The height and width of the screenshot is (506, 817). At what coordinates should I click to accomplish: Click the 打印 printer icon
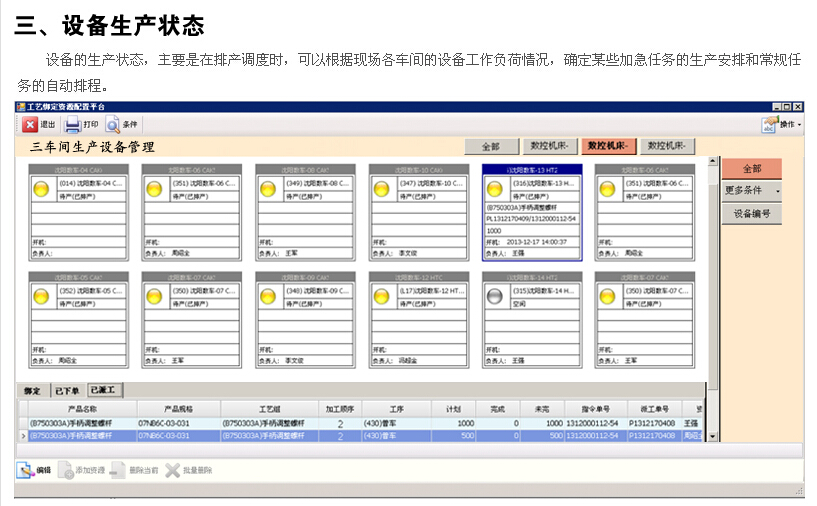pyautogui.click(x=72, y=125)
